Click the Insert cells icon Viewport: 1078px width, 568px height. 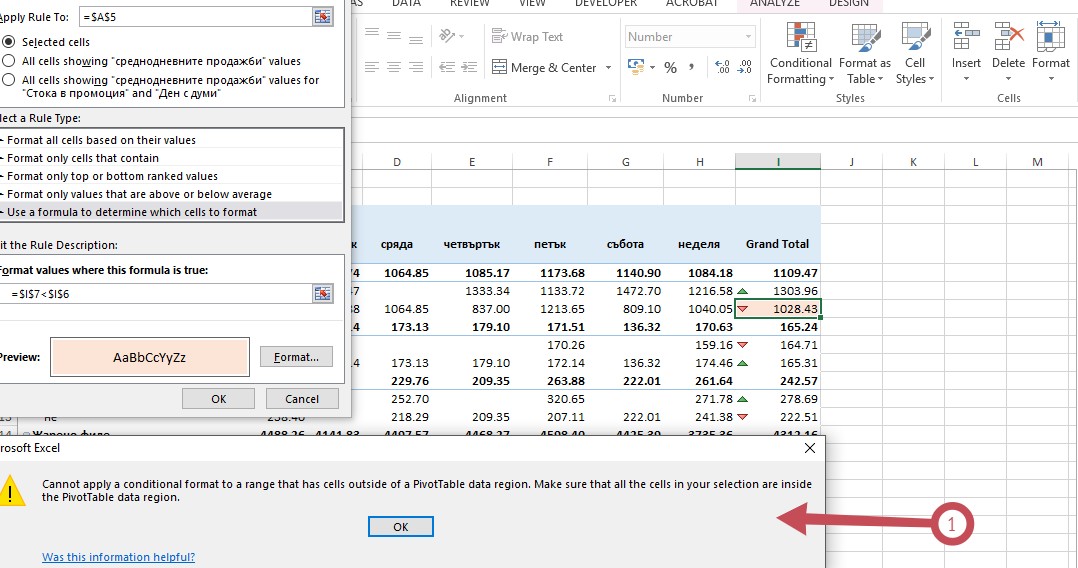point(966,38)
